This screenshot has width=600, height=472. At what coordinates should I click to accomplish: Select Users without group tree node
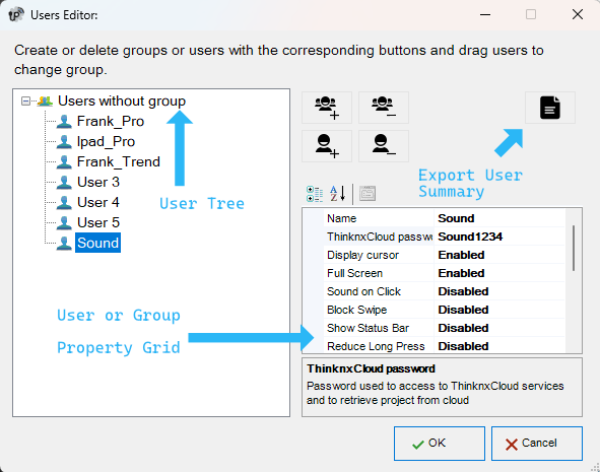122,101
